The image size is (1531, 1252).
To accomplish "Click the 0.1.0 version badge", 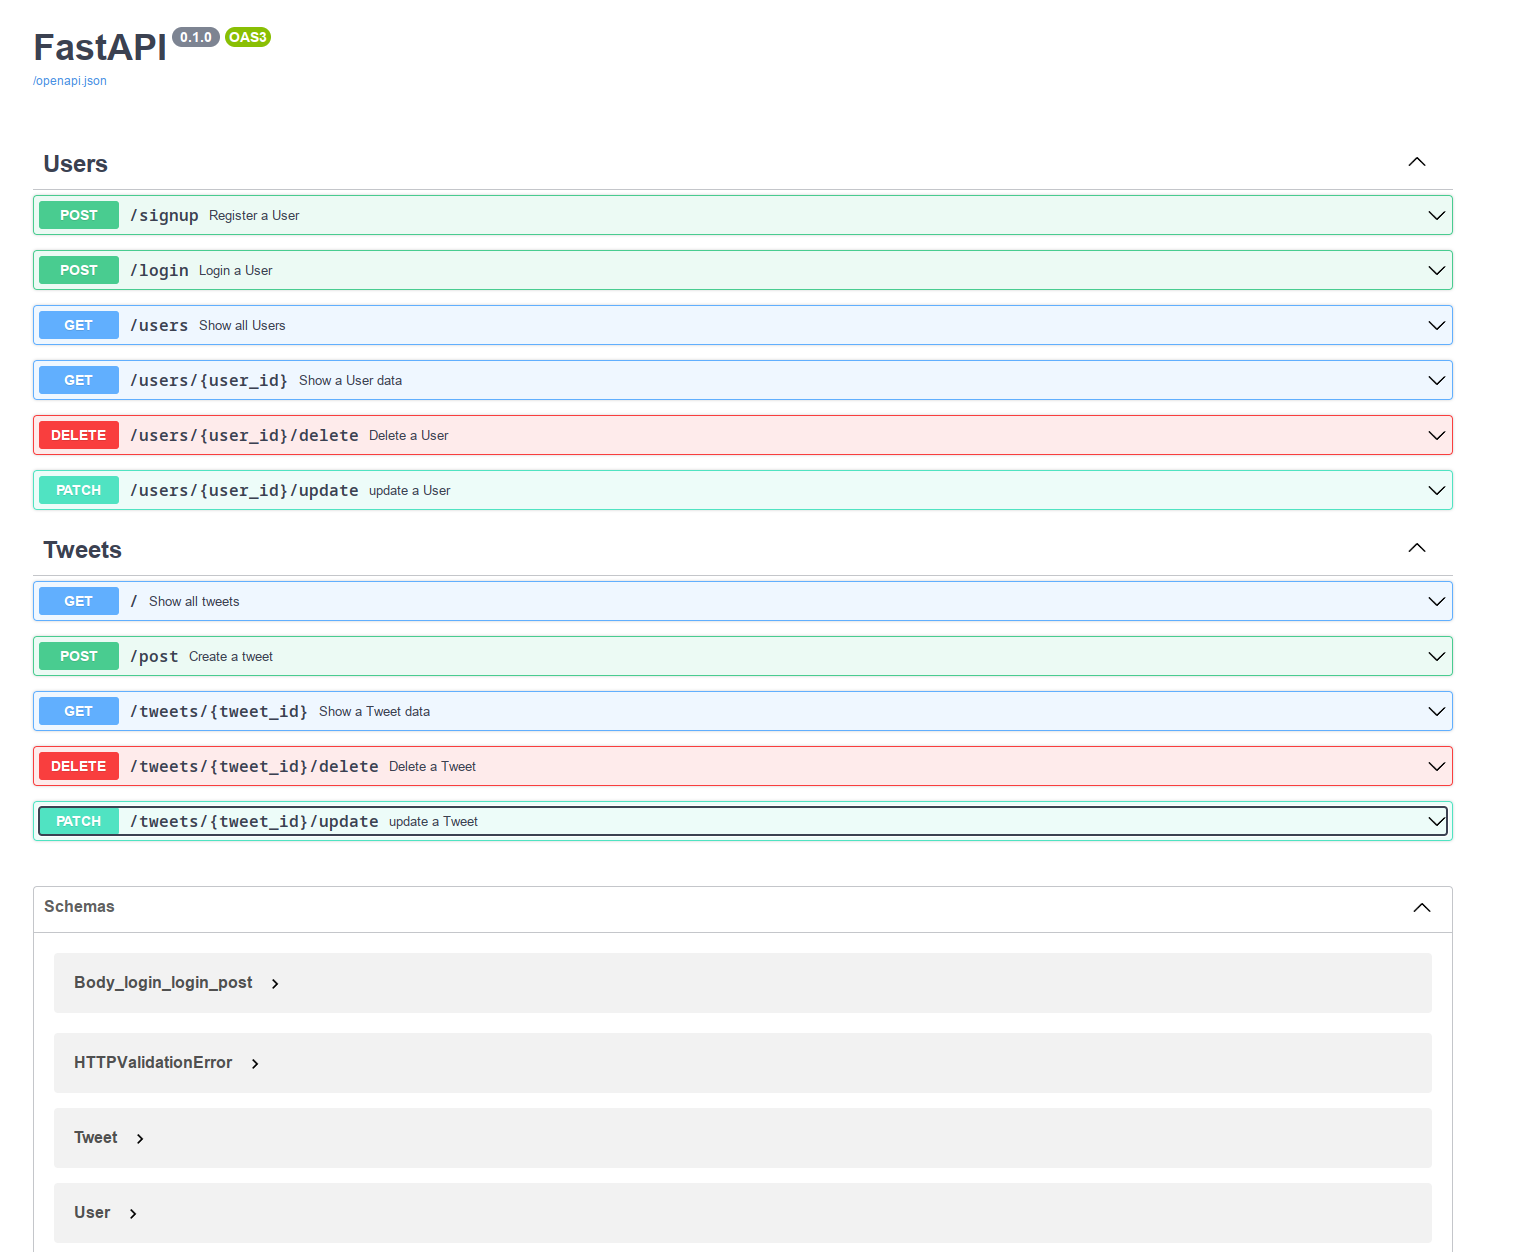I will pos(196,37).
